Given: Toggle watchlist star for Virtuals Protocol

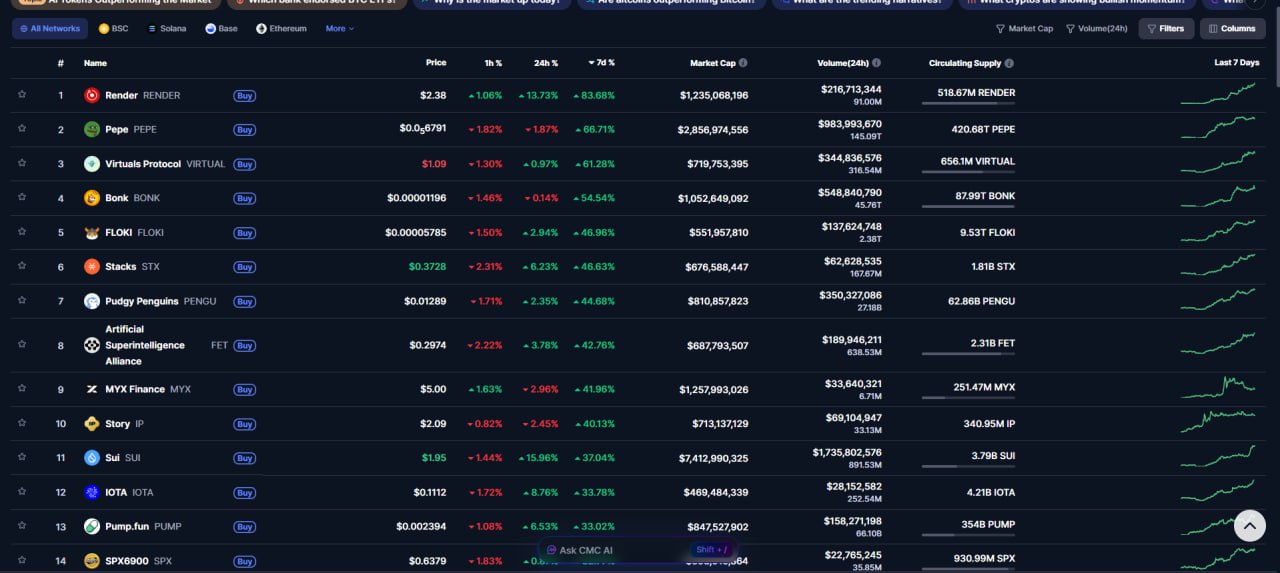Looking at the screenshot, I should click(x=22, y=164).
